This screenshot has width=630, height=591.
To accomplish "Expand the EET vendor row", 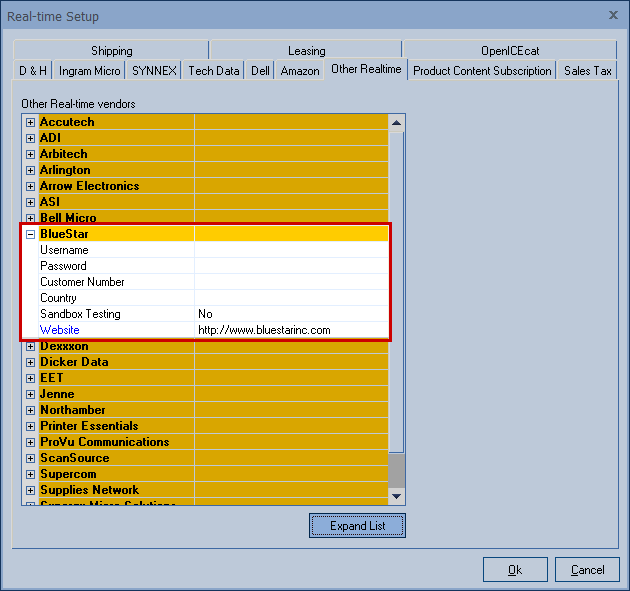I will click(x=31, y=378).
